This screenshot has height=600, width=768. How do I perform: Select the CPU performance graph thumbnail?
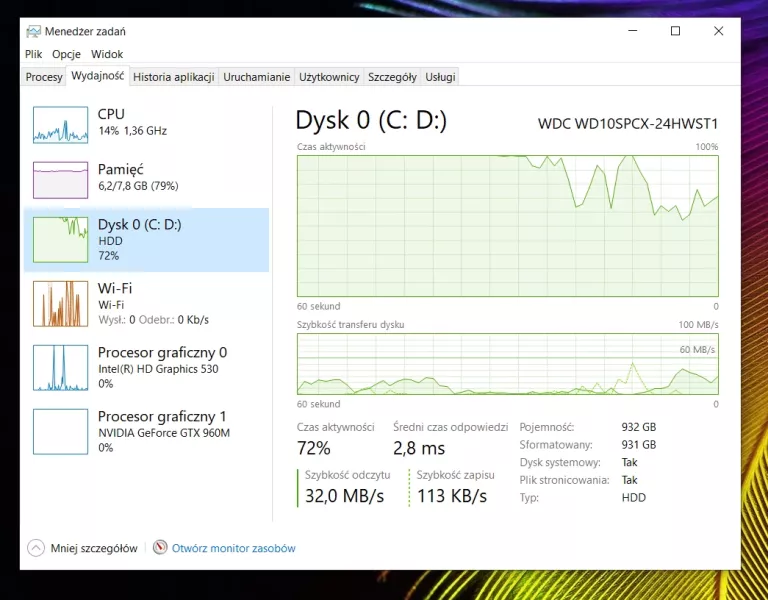click(x=60, y=125)
